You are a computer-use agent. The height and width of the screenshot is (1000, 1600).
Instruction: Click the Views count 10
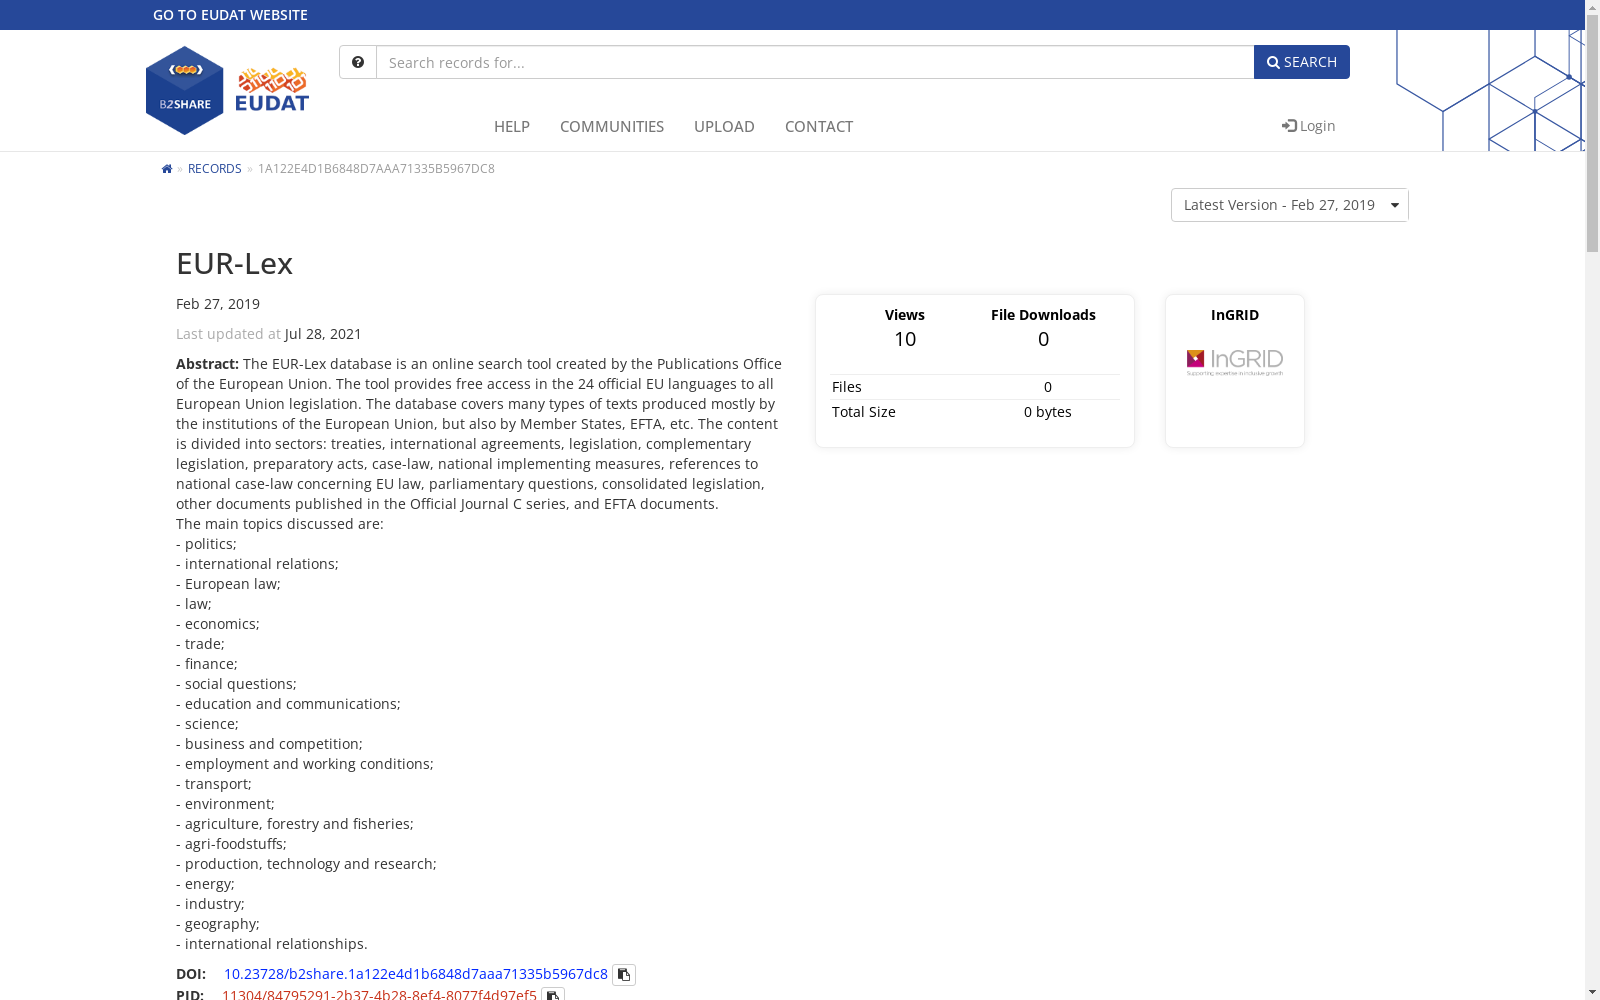905,339
